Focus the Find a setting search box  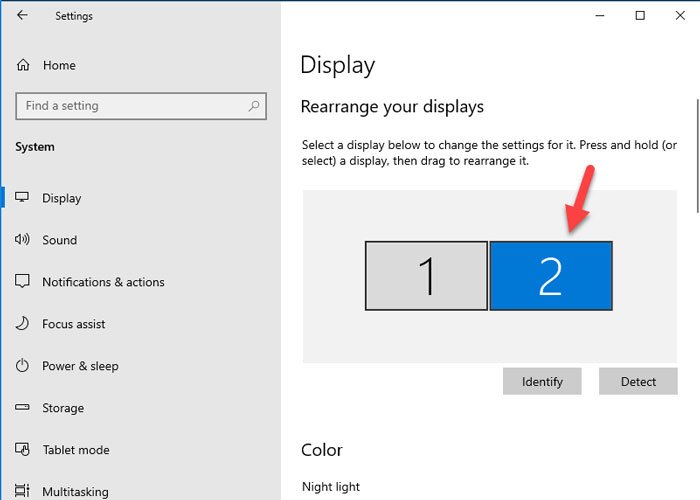coord(130,106)
